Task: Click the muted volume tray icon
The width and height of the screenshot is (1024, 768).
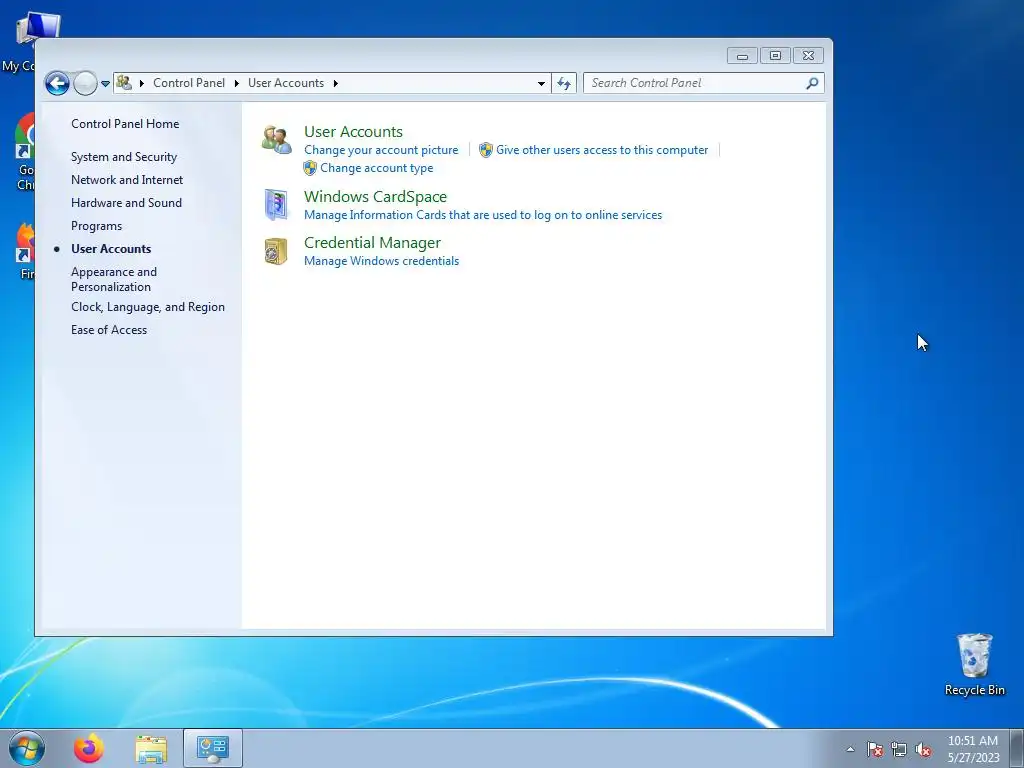Action: coord(923,749)
